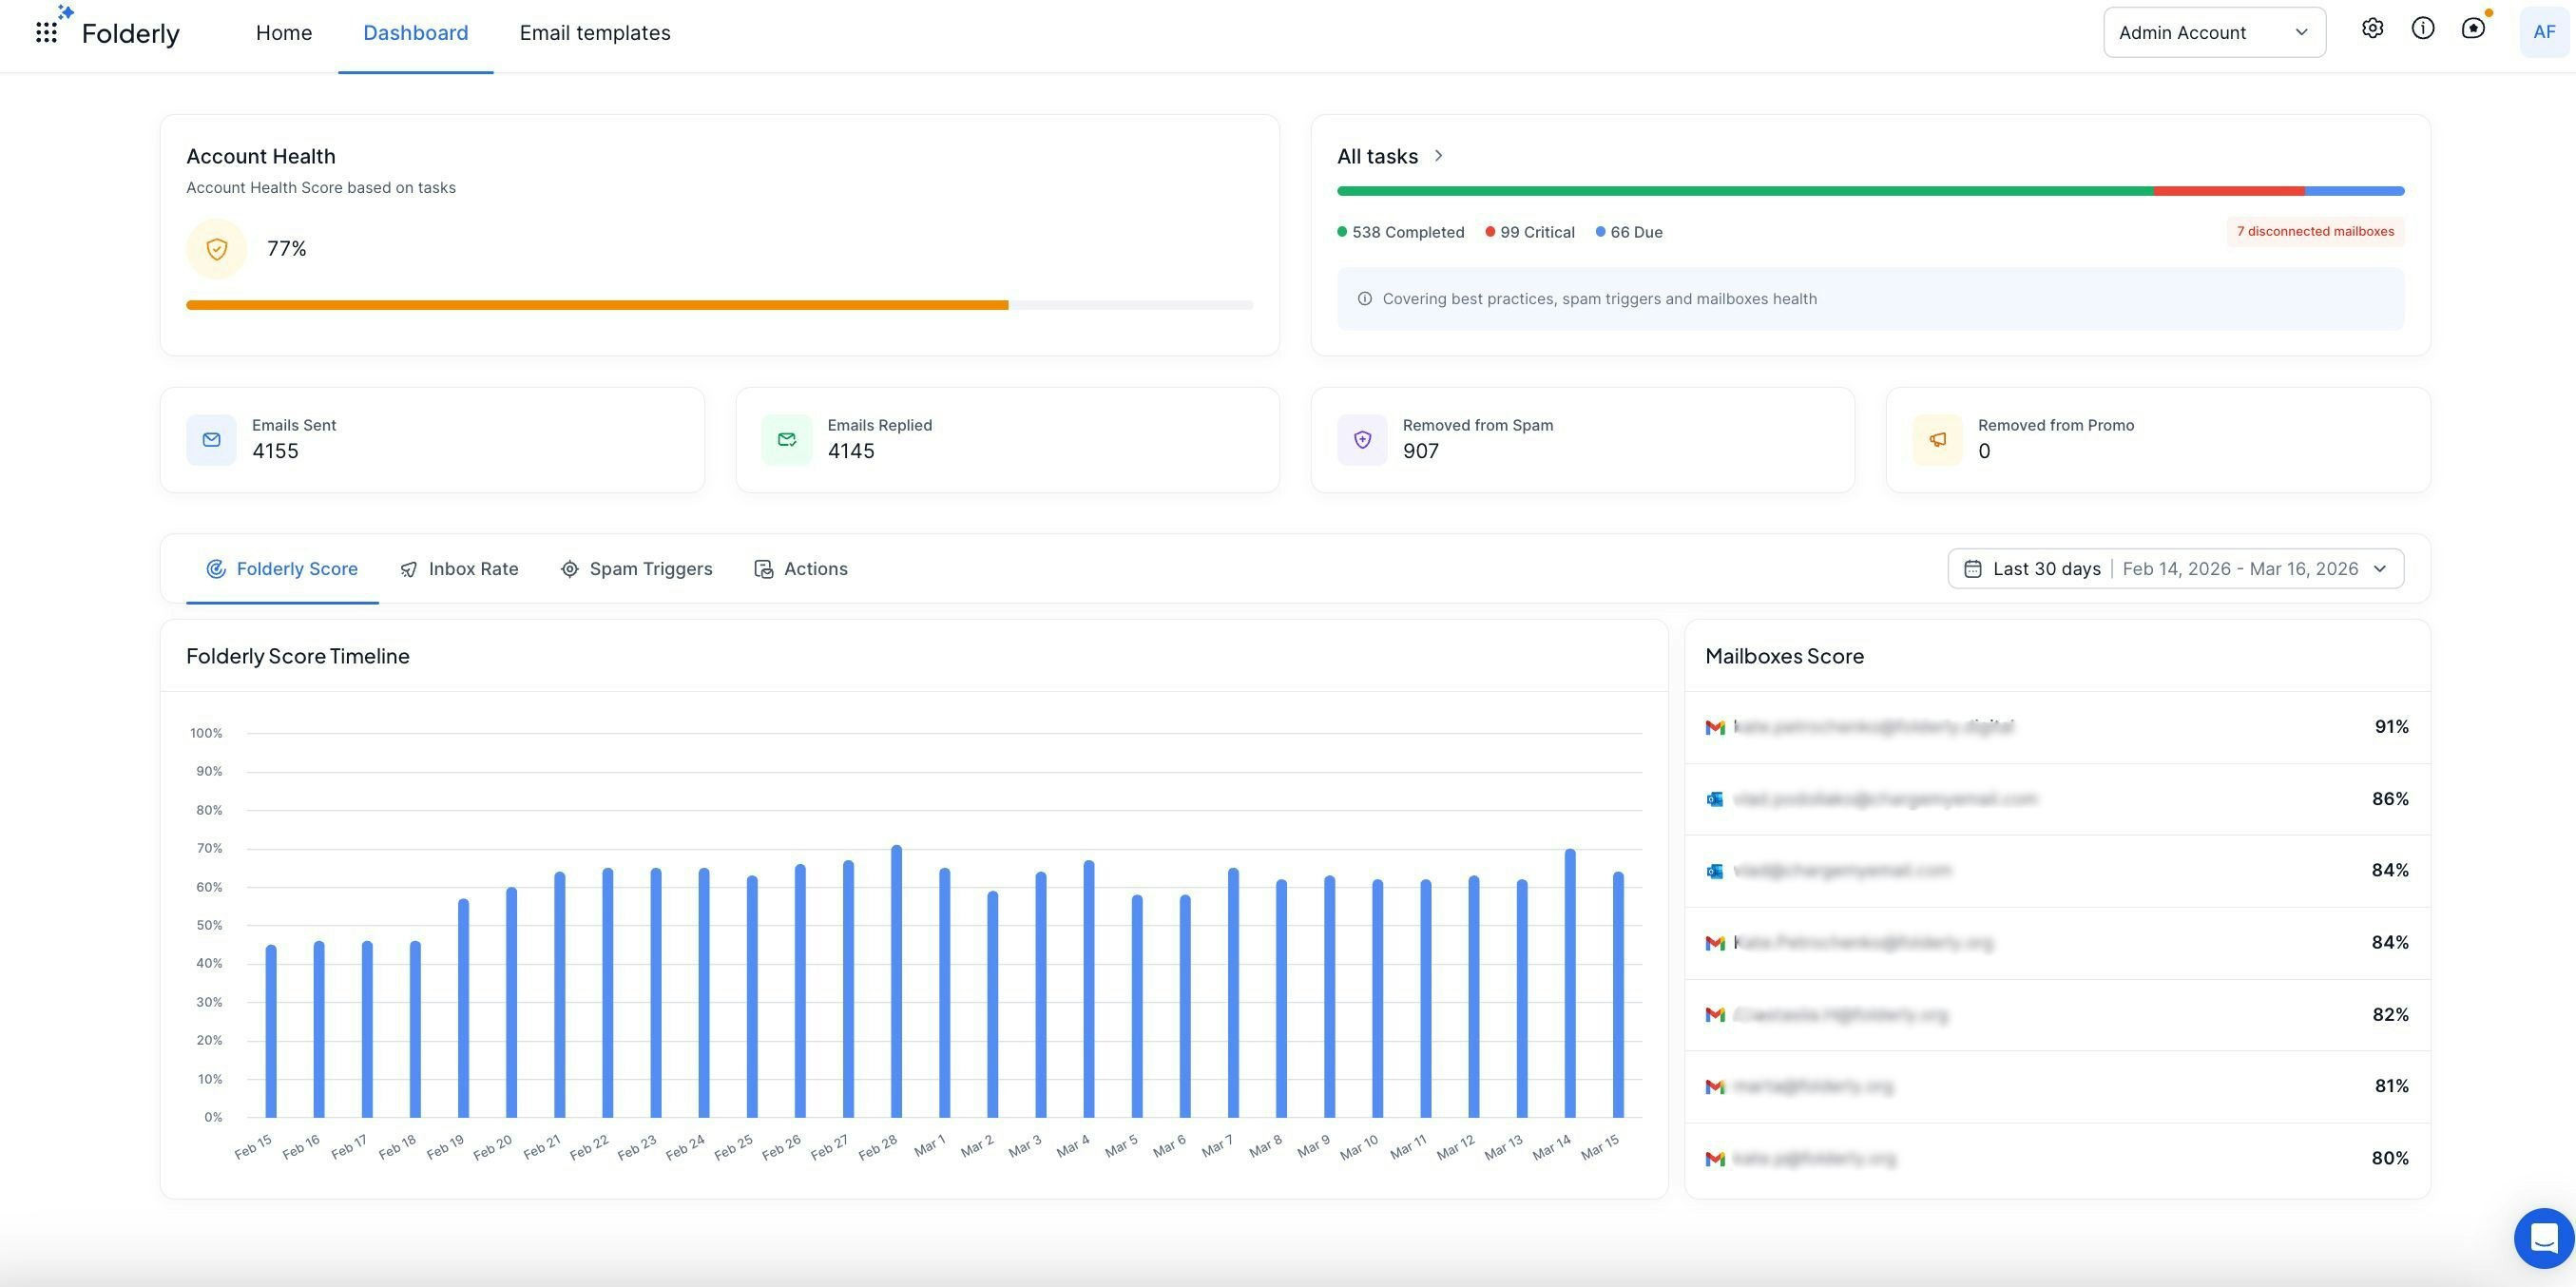The image size is (2576, 1287).
Task: Click the Removed from Promo megaphone icon
Action: pyautogui.click(x=1937, y=440)
